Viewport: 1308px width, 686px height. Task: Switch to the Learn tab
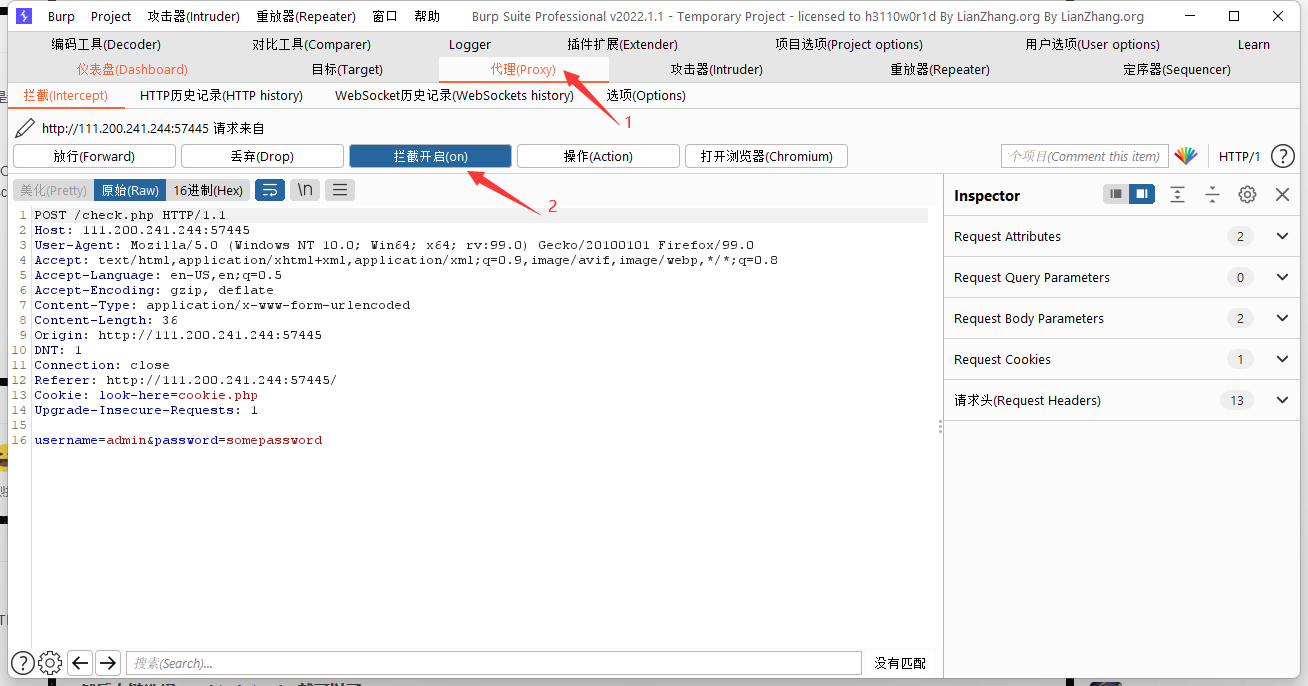[1253, 44]
